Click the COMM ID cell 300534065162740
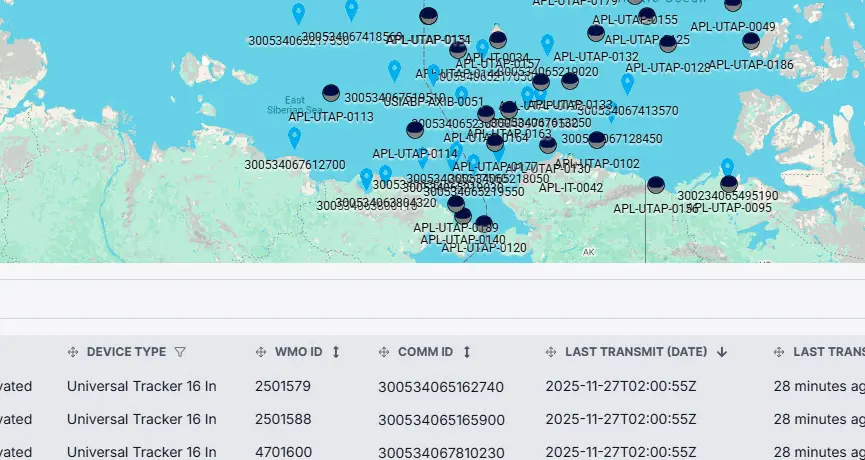The width and height of the screenshot is (865, 460). [x=441, y=386]
